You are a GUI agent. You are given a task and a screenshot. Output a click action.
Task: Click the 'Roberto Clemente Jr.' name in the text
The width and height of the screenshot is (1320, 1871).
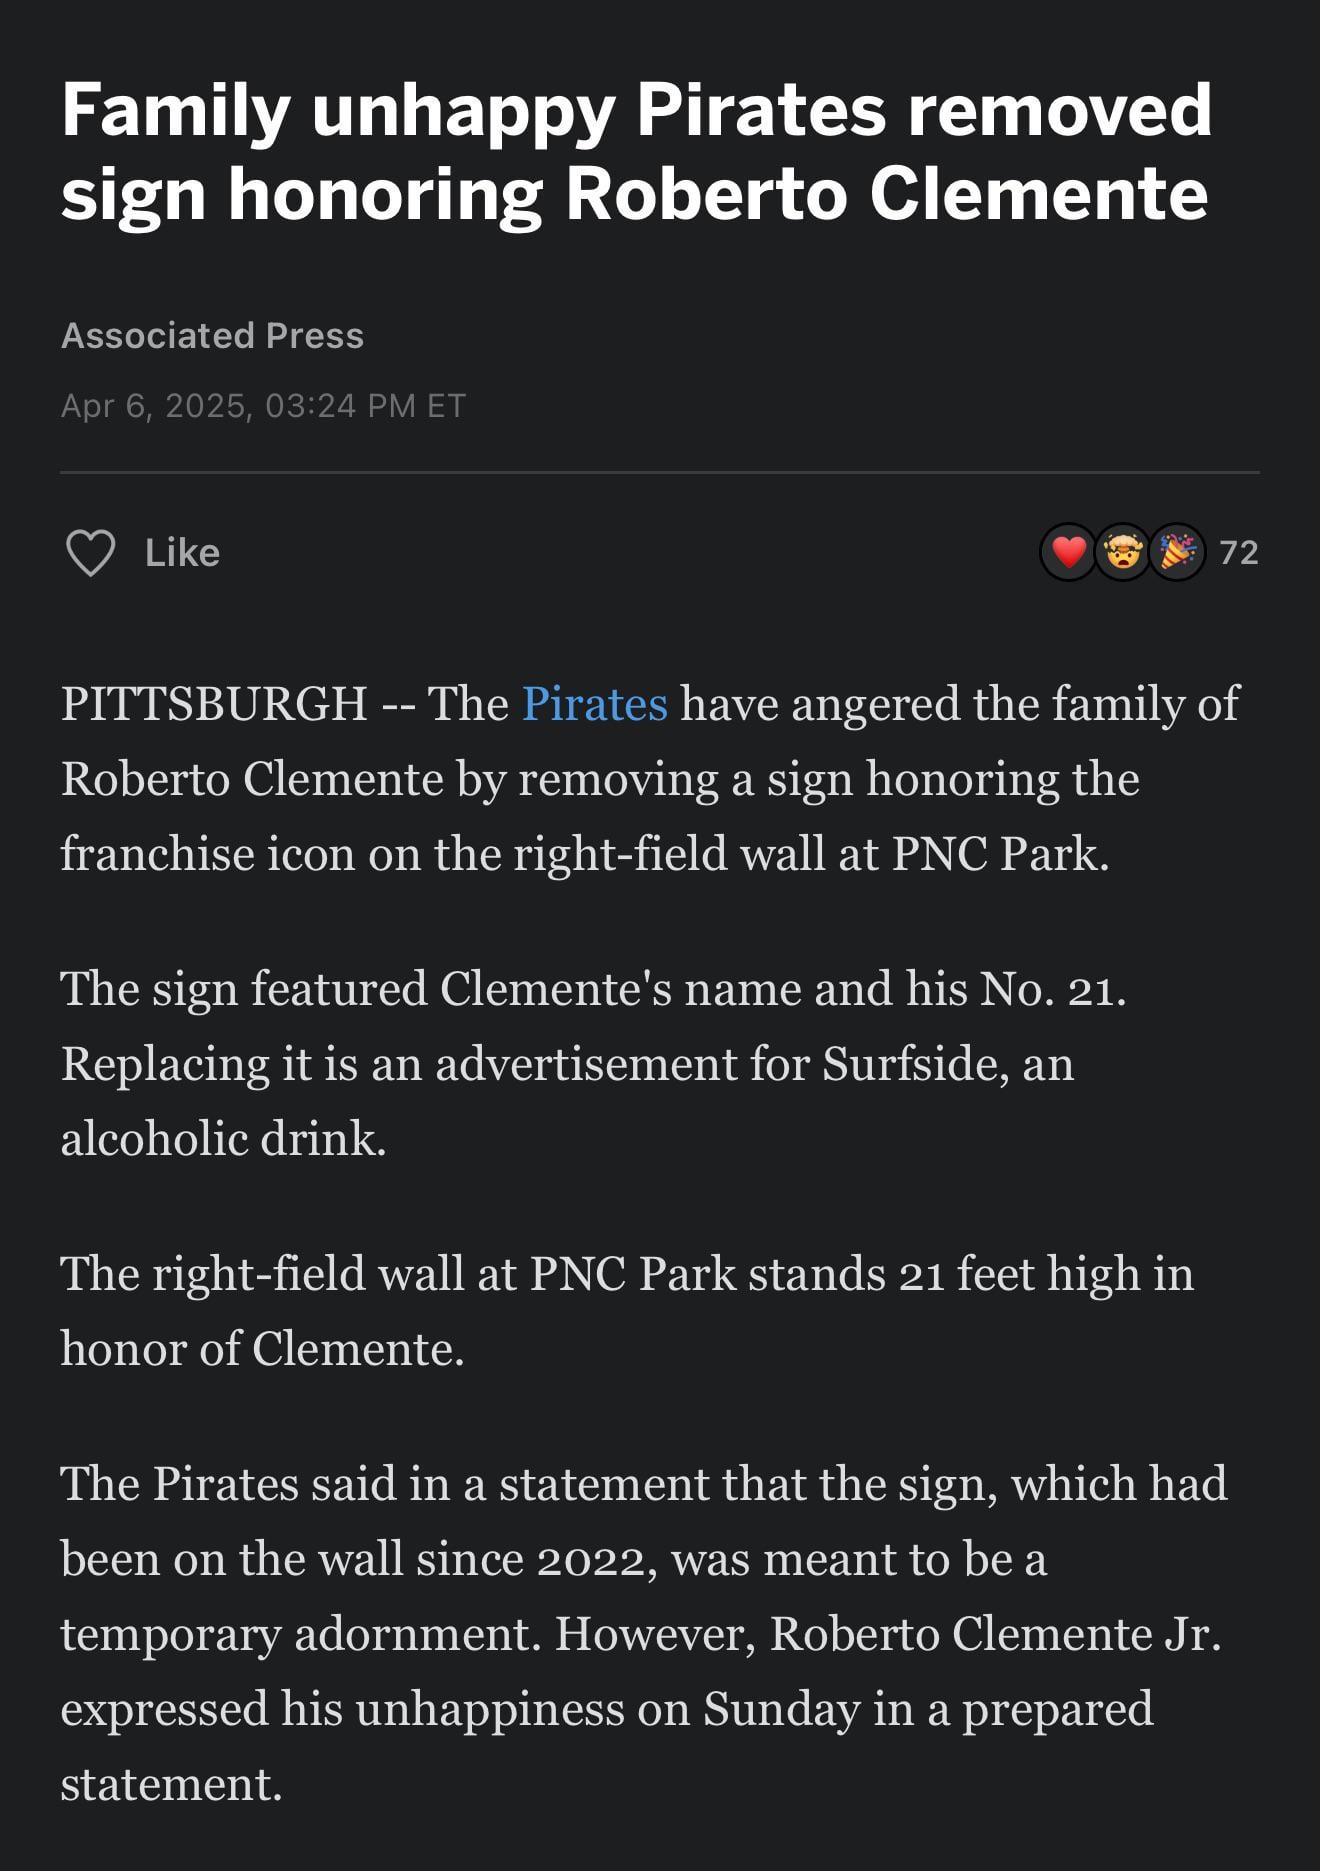[995, 1634]
